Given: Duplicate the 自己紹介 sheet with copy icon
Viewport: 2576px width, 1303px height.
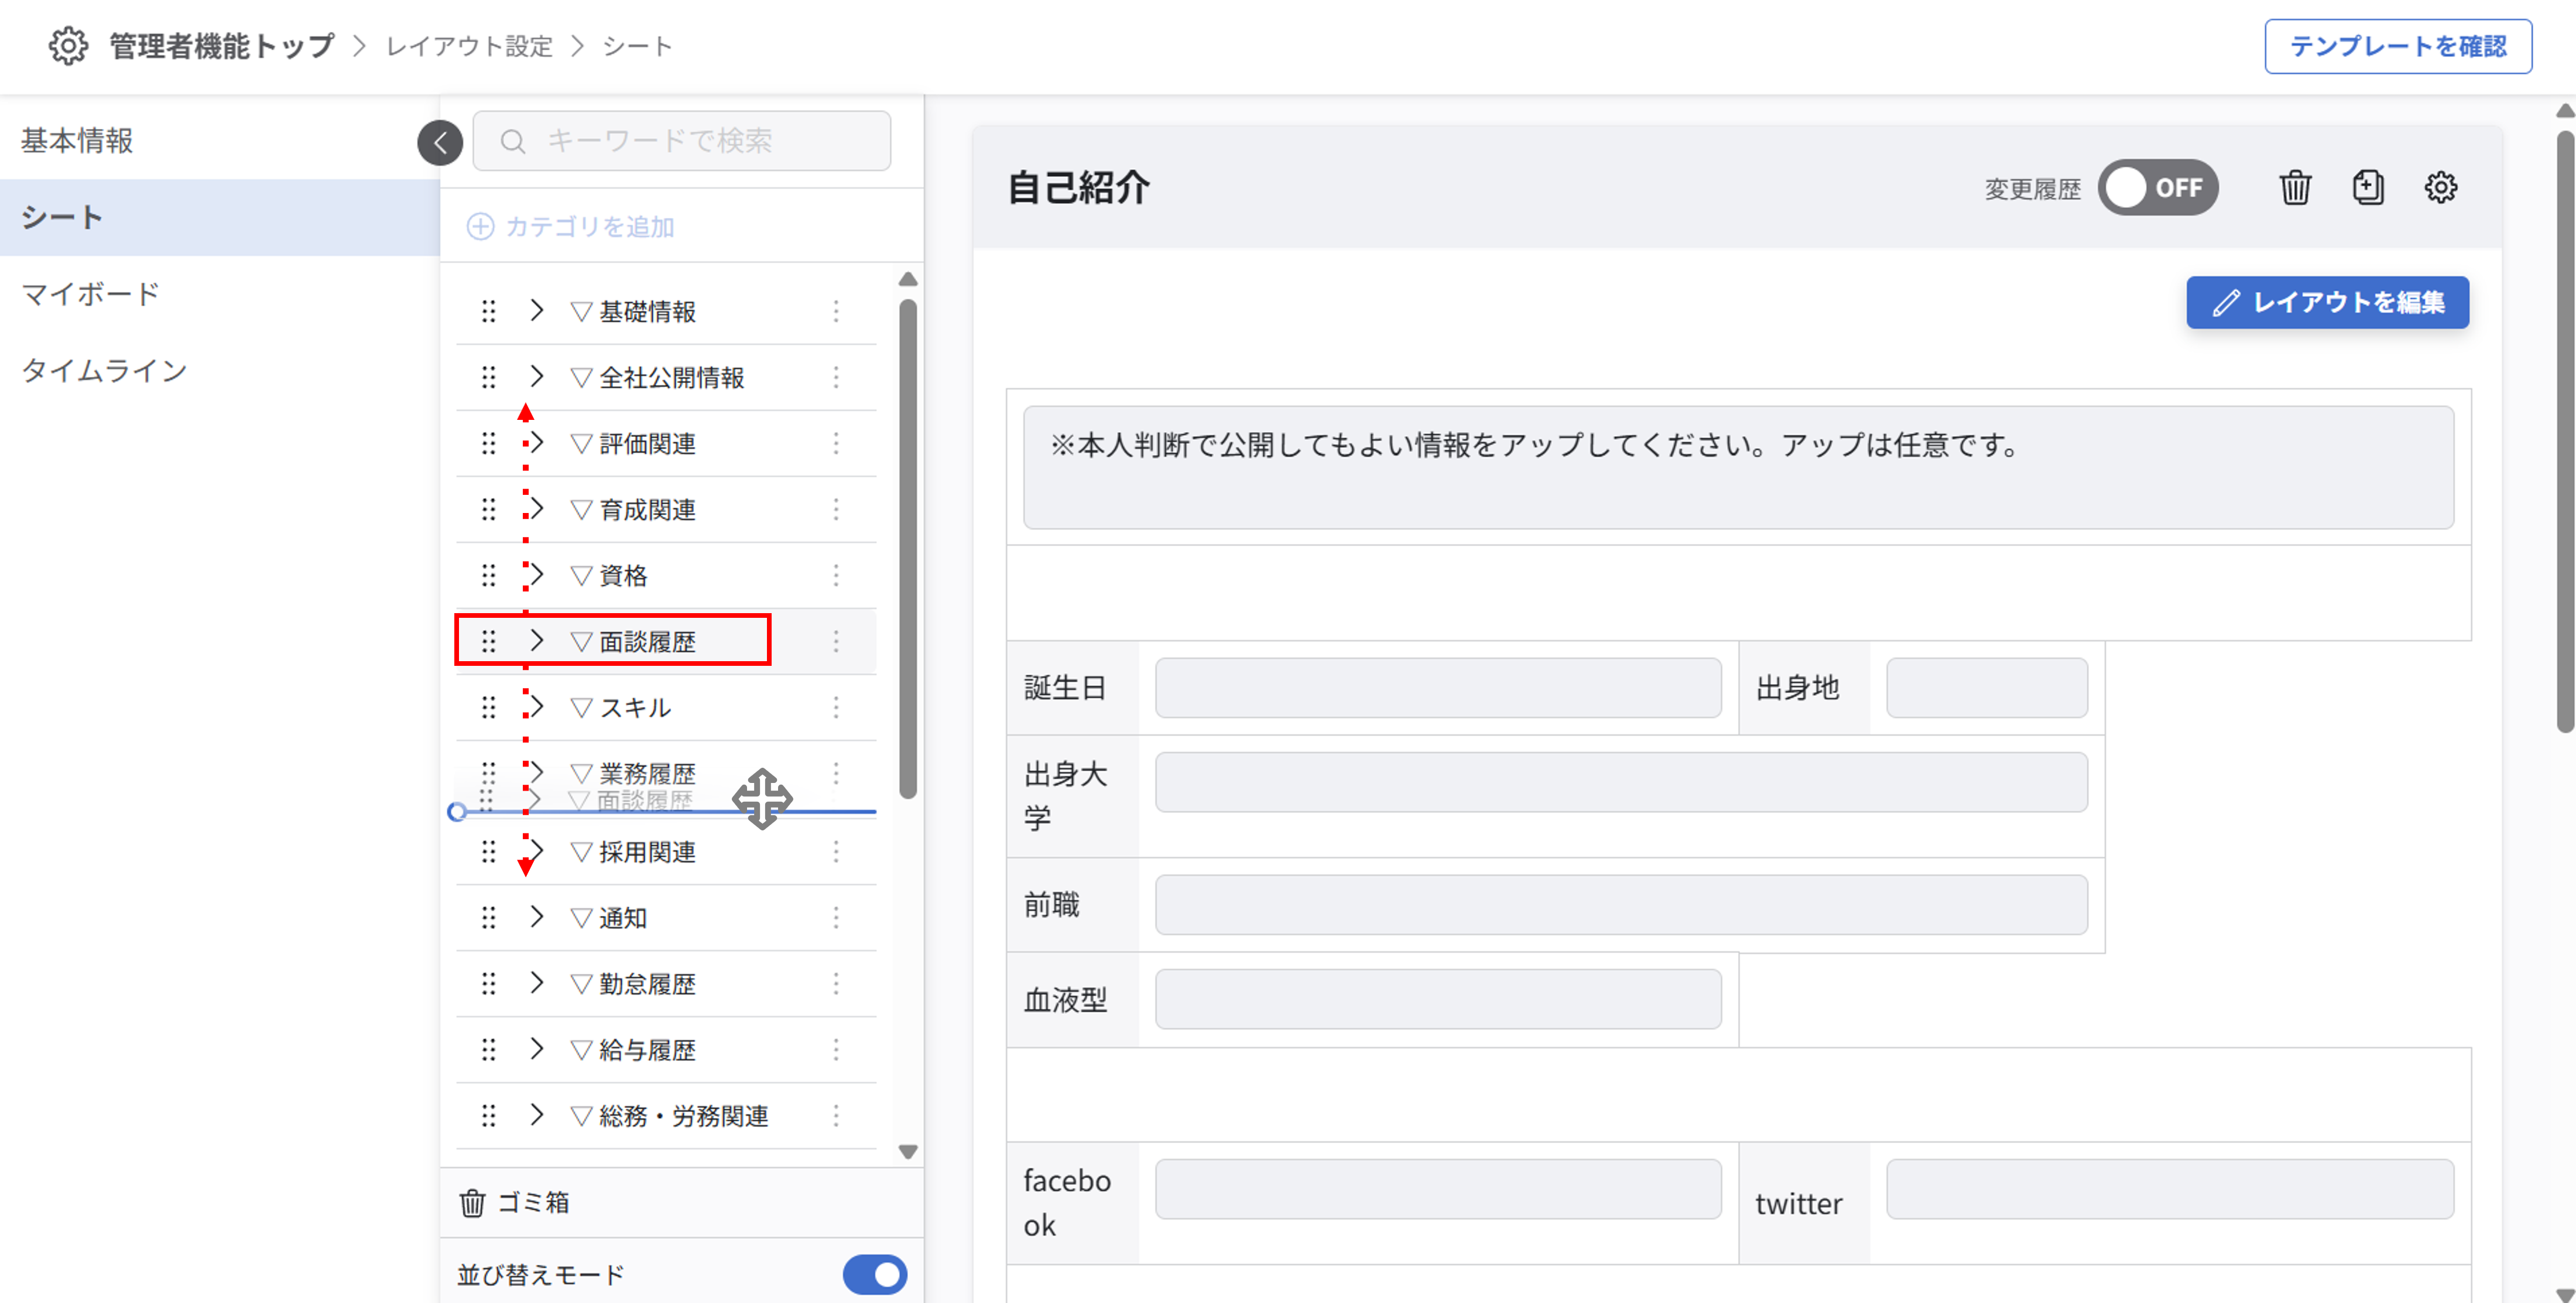Looking at the screenshot, I should [x=2367, y=187].
